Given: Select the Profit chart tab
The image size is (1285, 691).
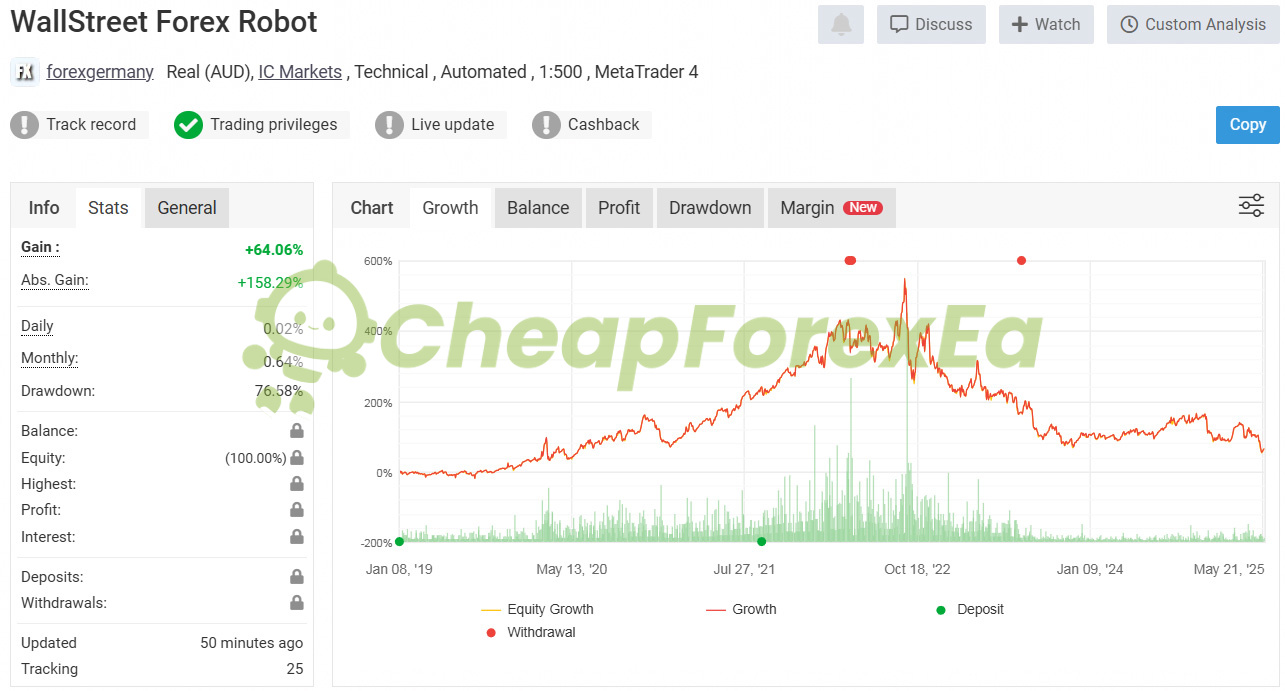Looking at the screenshot, I should [619, 208].
